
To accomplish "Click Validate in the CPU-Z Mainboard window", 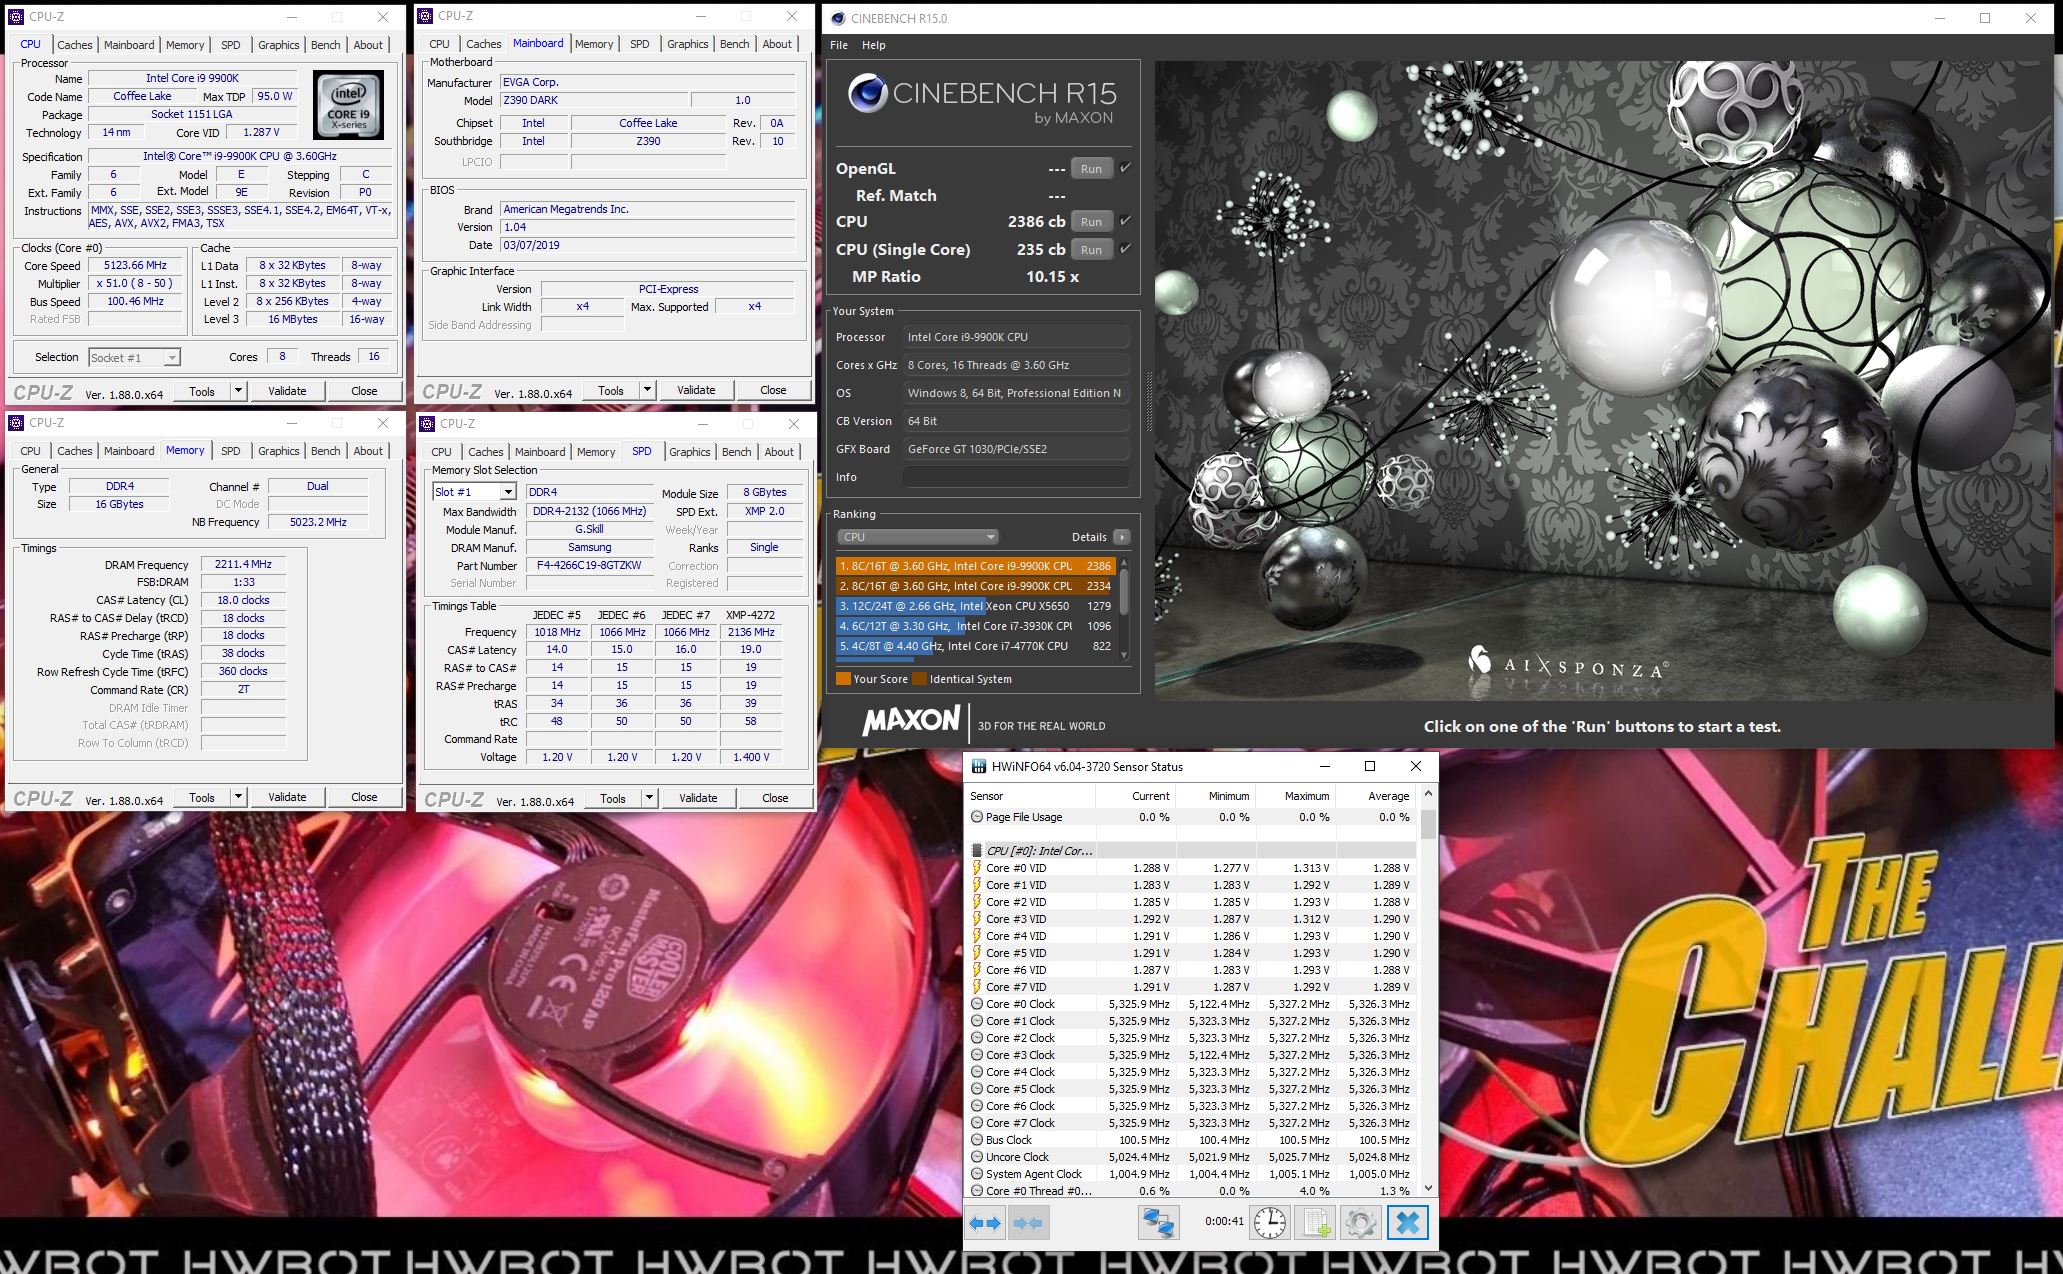I will point(696,390).
